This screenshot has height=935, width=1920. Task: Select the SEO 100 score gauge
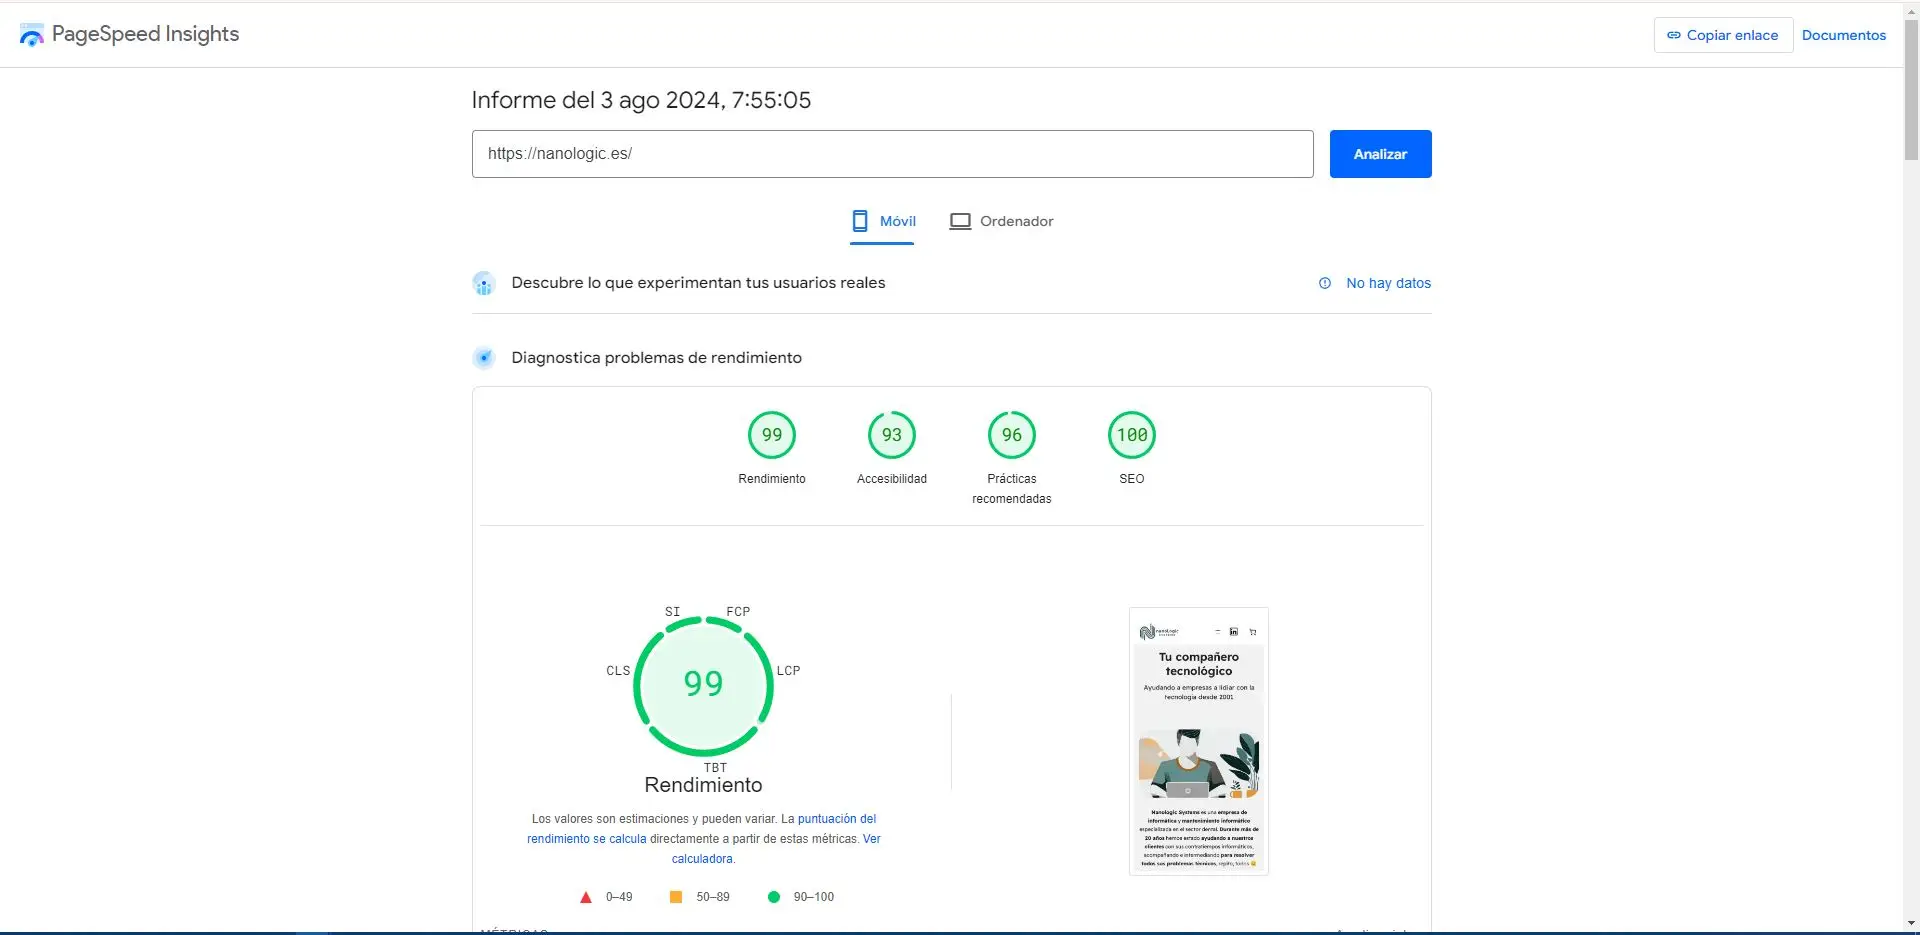pos(1132,435)
